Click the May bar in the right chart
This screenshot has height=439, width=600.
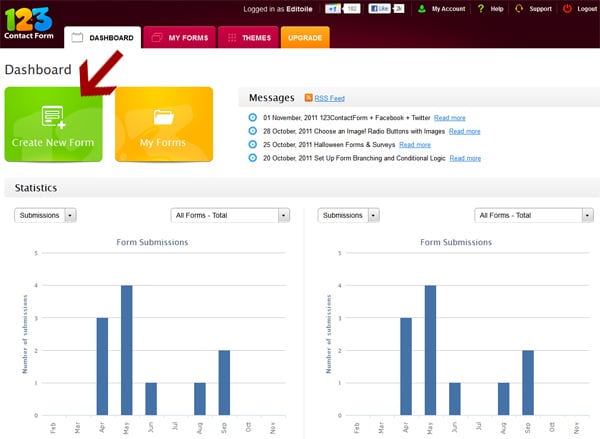pyautogui.click(x=430, y=350)
